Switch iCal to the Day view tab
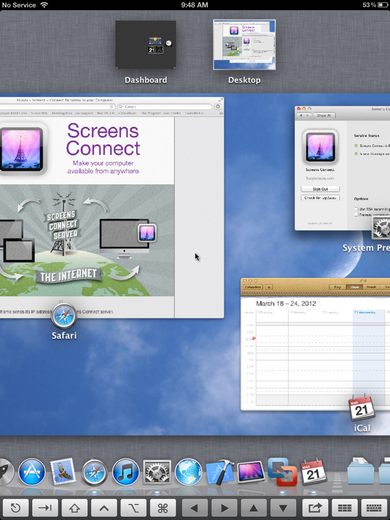390x520 pixels. 337,287
